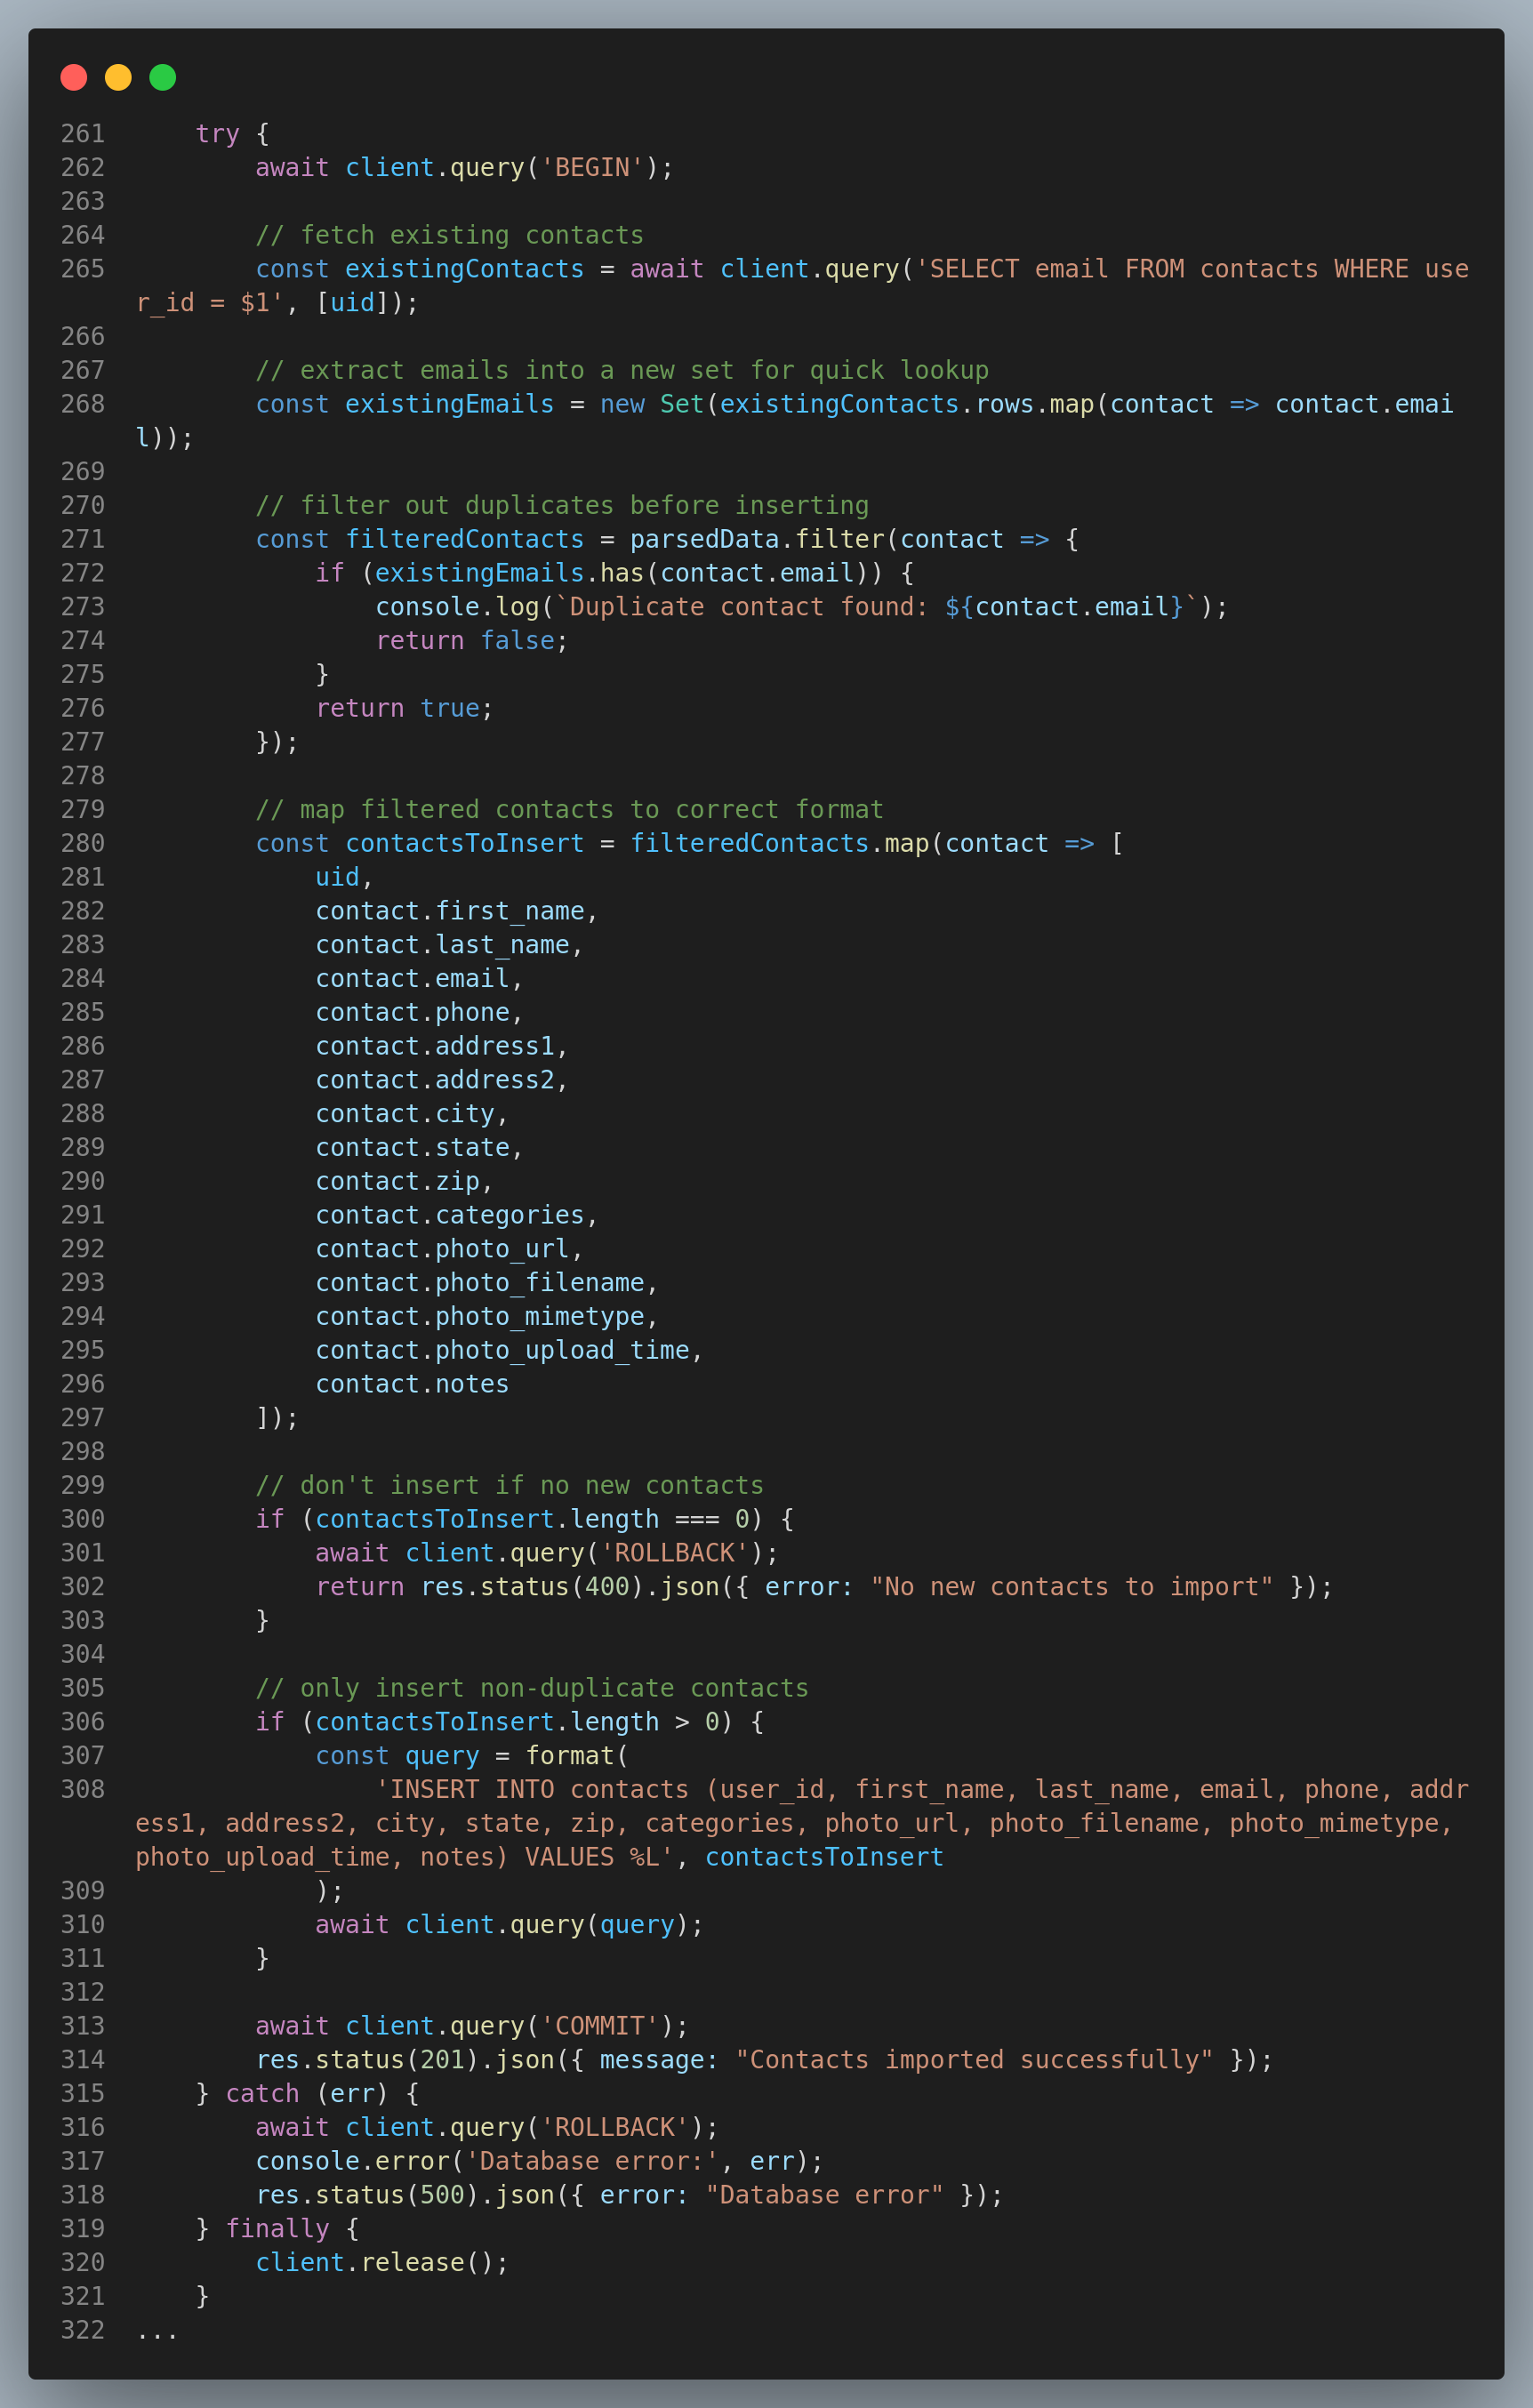The height and width of the screenshot is (2408, 1533).
Task: Click 'contact.notes' line
Action: pyautogui.click(x=412, y=1384)
